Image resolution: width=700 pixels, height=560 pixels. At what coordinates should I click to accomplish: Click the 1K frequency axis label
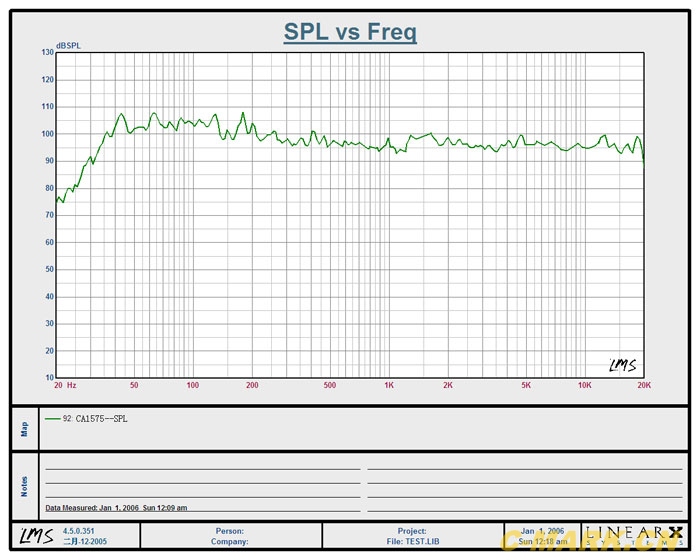click(389, 385)
